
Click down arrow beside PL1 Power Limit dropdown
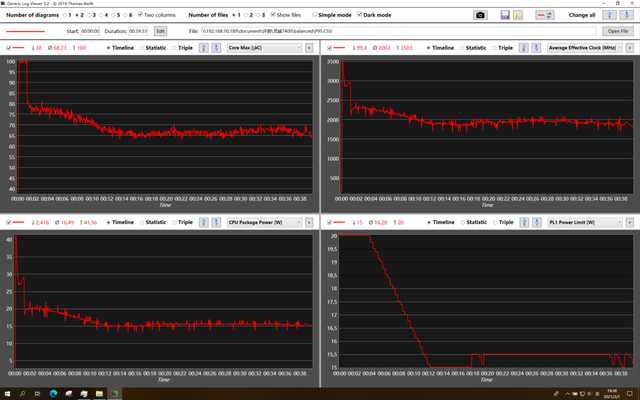pos(536,222)
